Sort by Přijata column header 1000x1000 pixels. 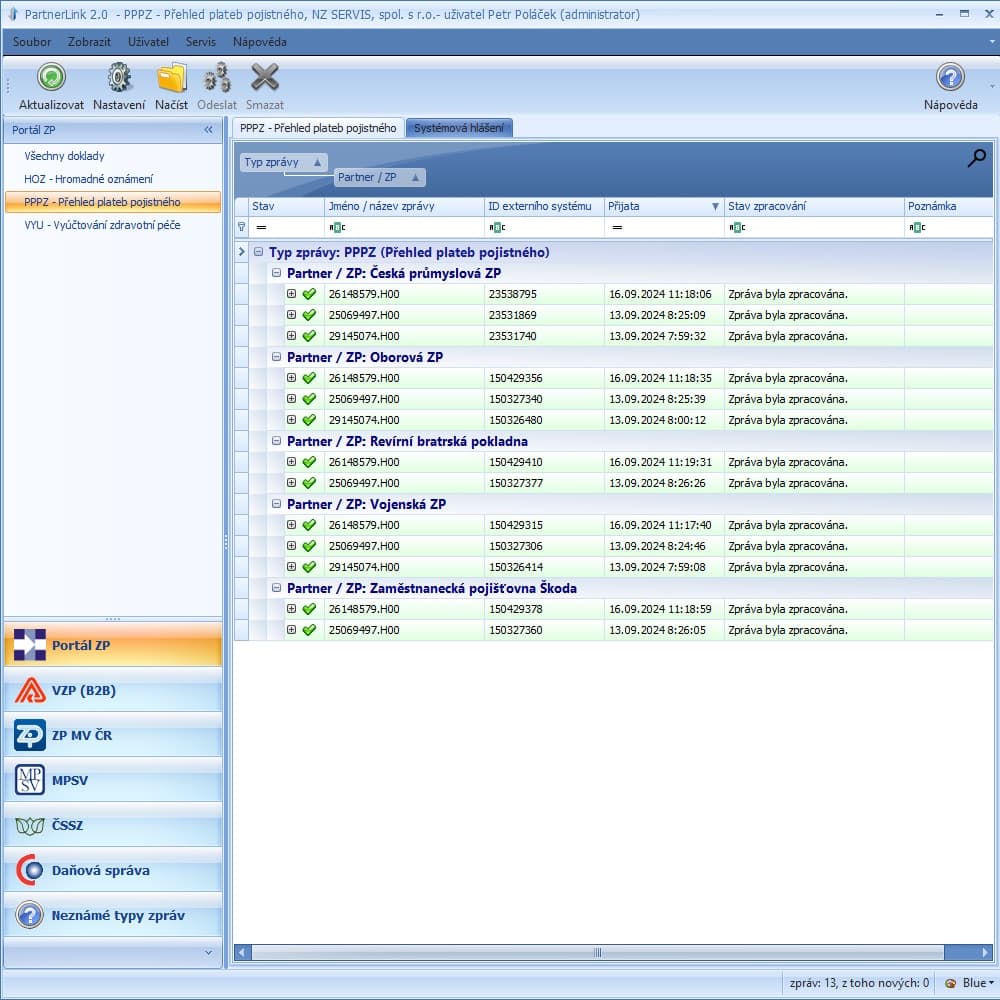(x=663, y=206)
